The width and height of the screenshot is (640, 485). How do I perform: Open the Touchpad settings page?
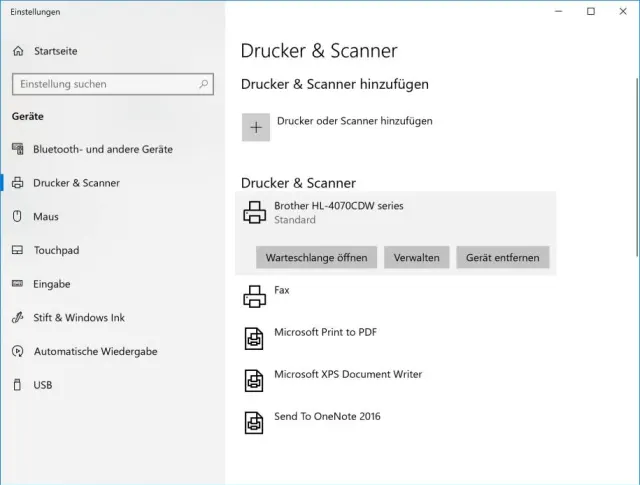(55, 250)
